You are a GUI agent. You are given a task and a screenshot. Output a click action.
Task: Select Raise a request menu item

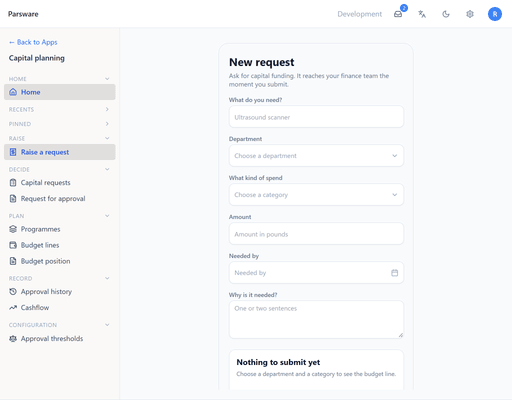(60, 152)
